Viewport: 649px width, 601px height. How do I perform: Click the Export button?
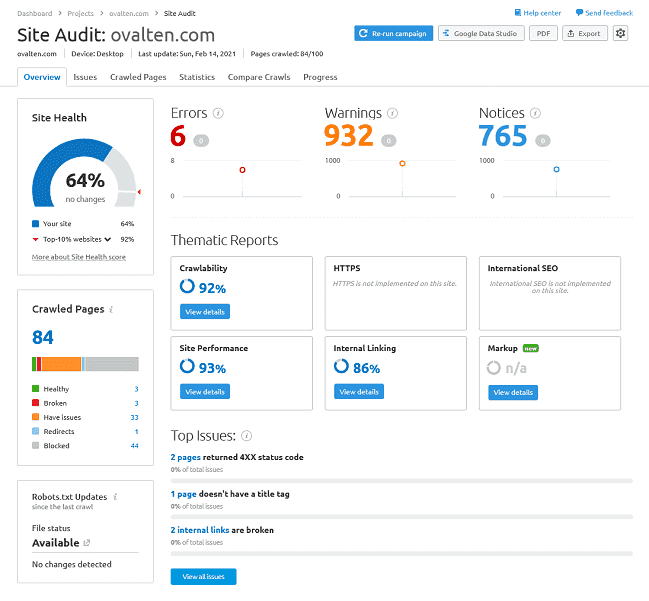584,33
